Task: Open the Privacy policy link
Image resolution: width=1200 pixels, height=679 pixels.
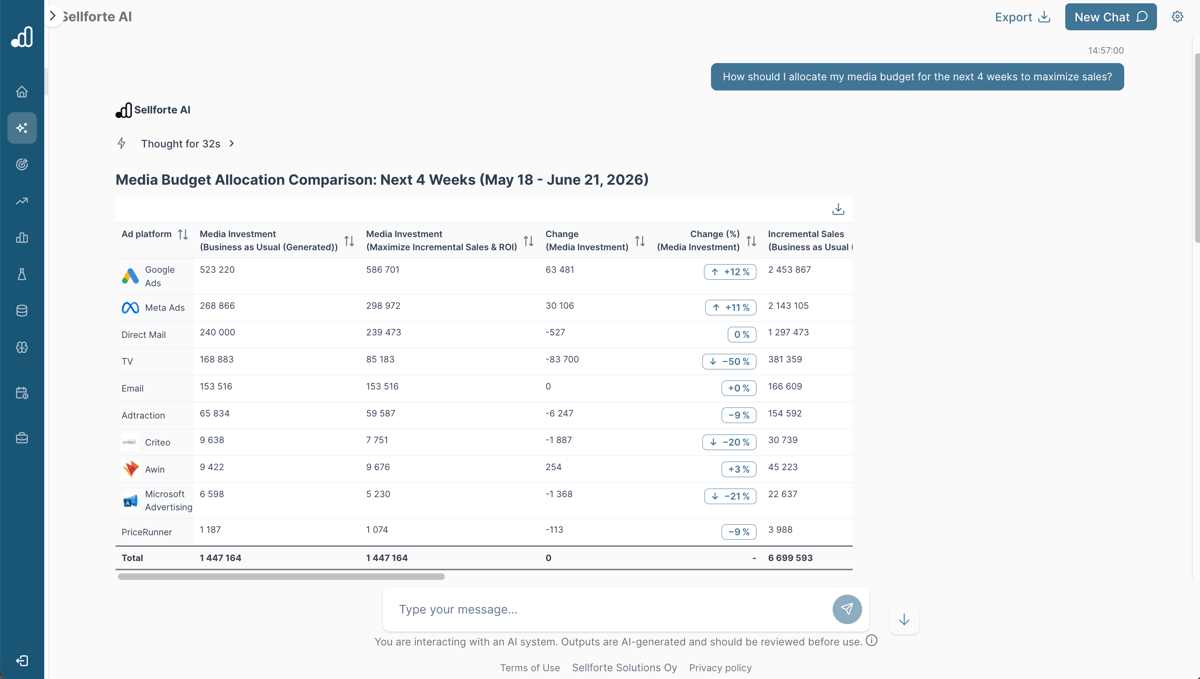Action: tap(720, 668)
